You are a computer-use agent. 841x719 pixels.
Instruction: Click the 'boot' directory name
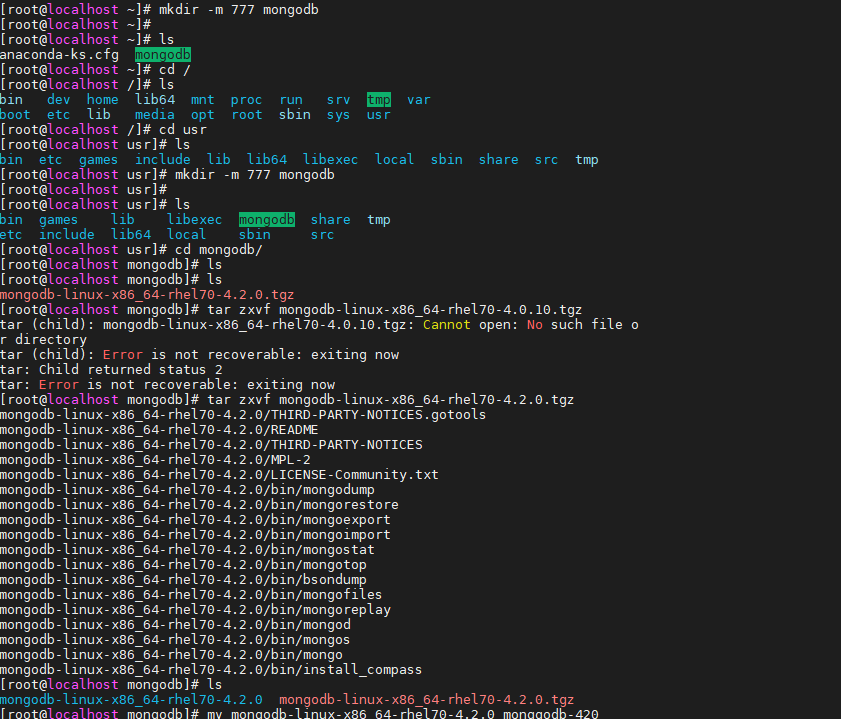[15, 115]
